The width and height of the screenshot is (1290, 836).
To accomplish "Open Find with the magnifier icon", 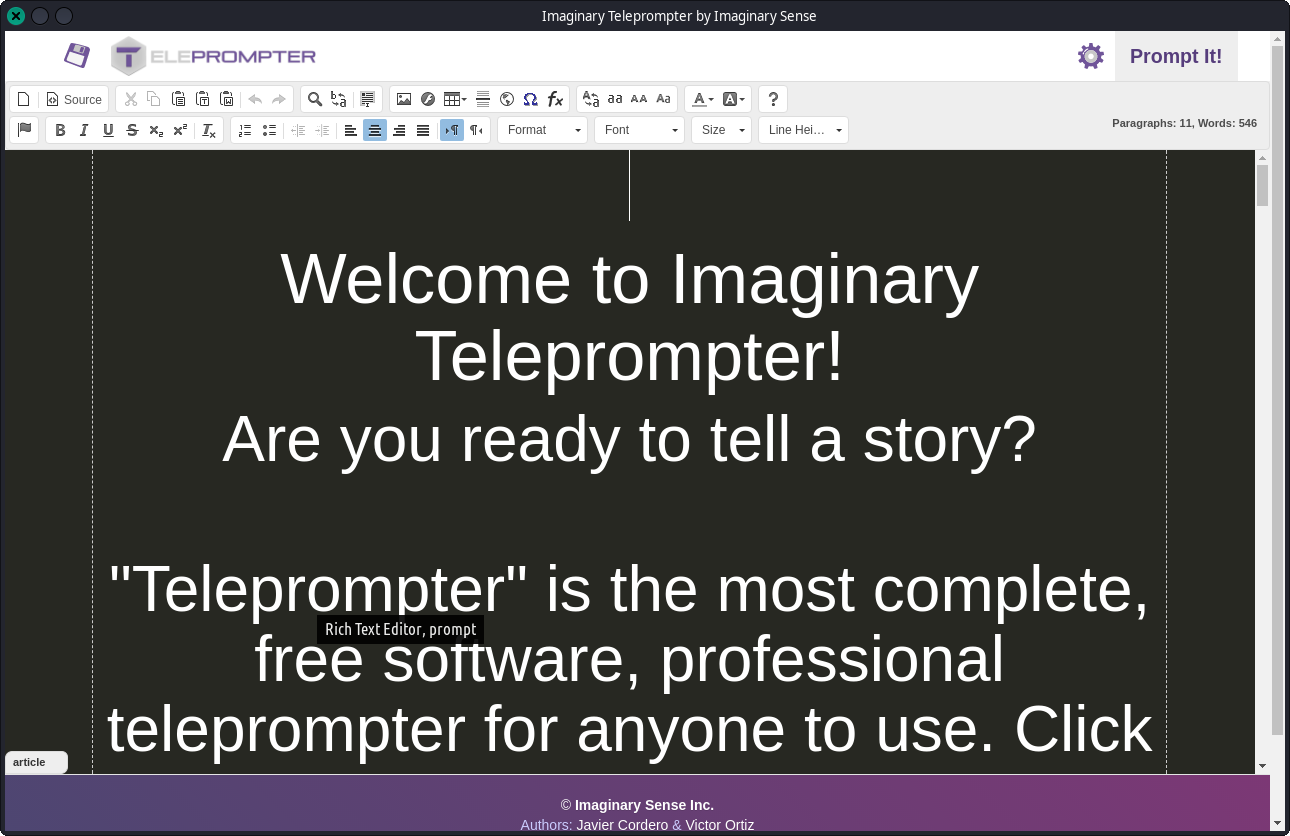I will click(x=315, y=99).
